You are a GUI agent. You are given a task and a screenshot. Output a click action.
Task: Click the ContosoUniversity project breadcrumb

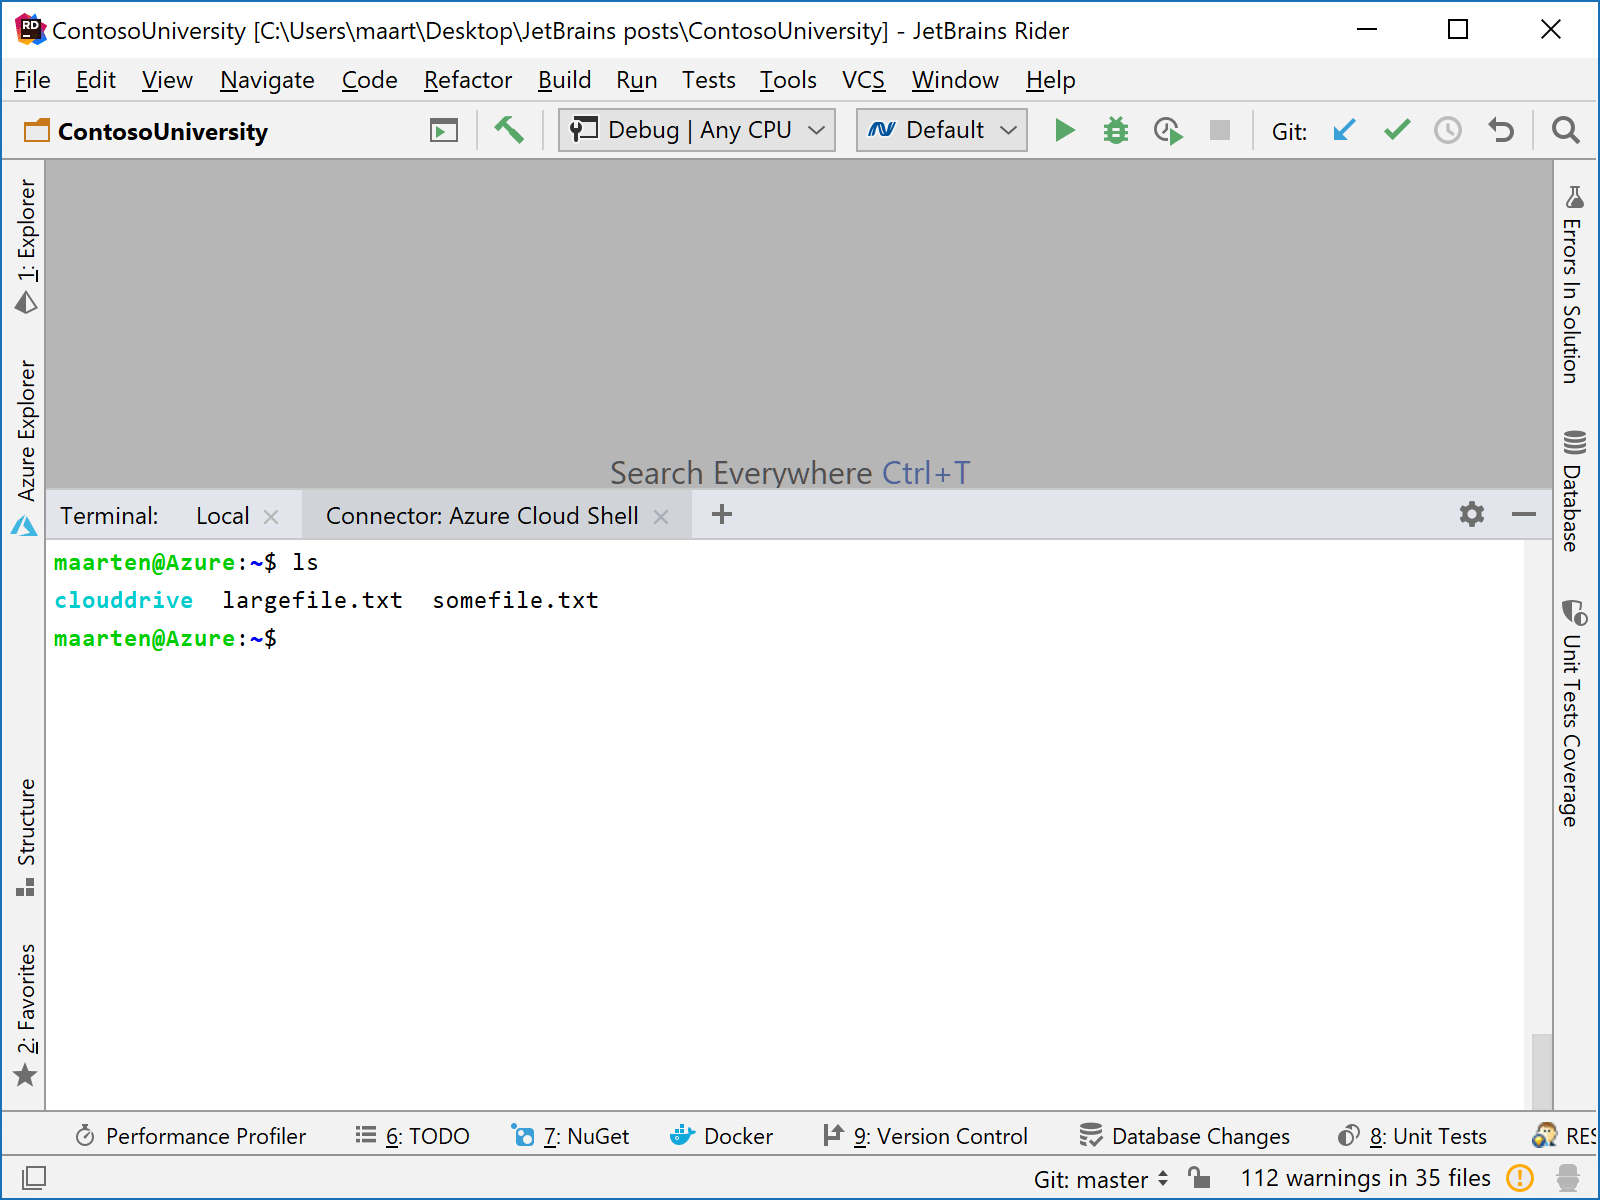click(x=146, y=131)
